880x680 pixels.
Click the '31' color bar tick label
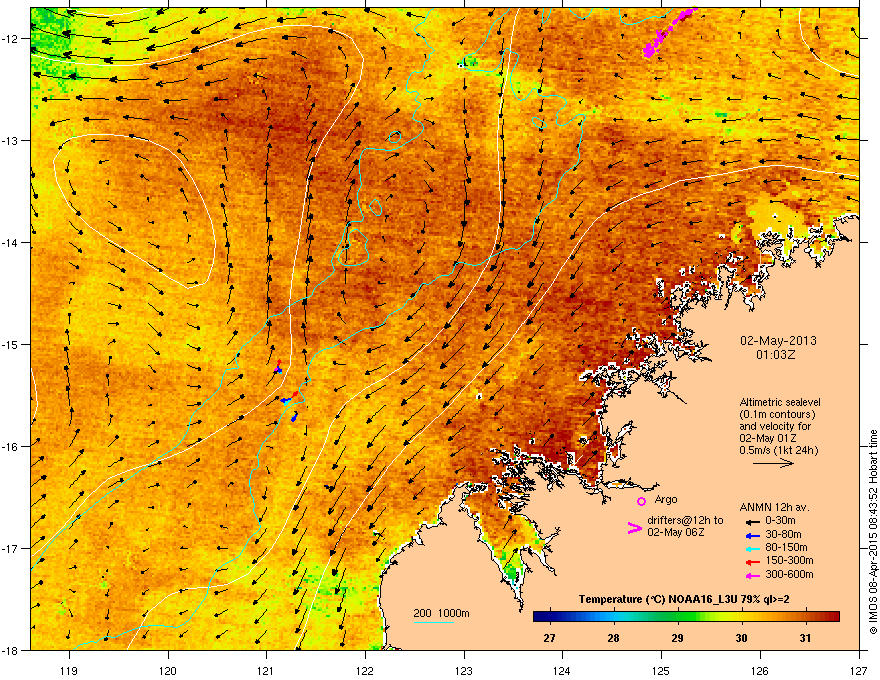(x=805, y=638)
